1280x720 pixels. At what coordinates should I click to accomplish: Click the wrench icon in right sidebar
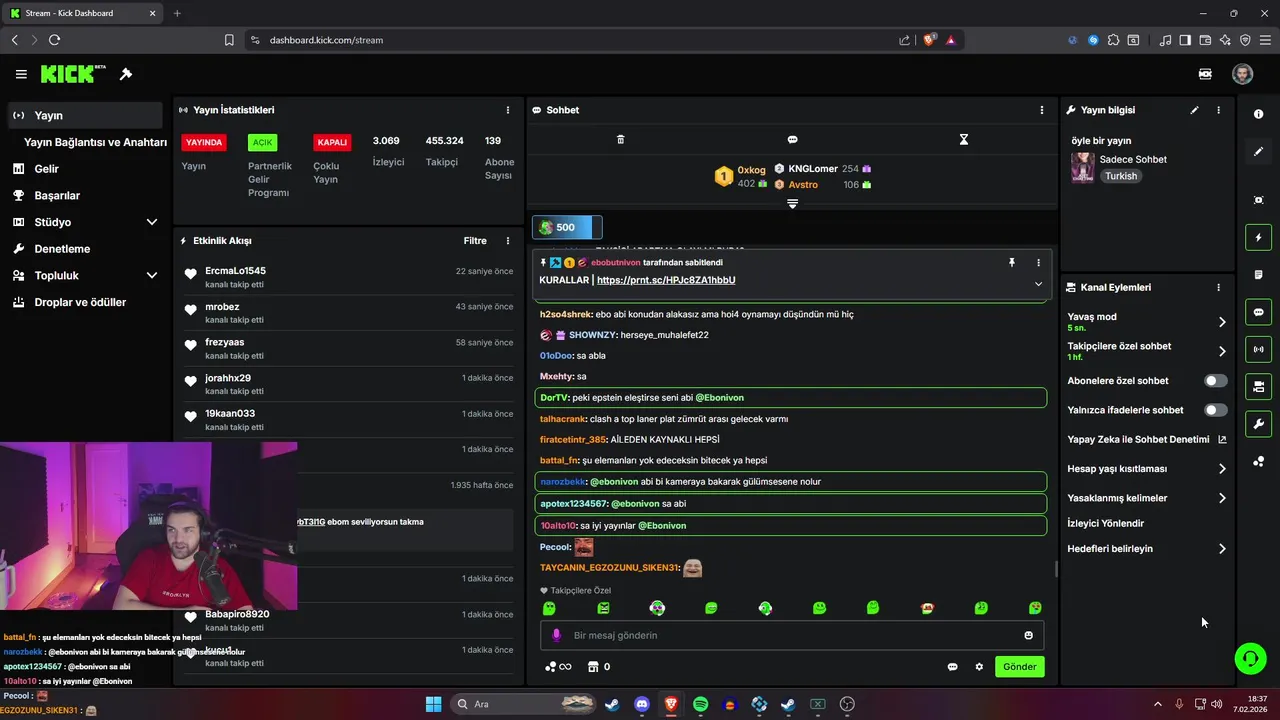(1258, 423)
